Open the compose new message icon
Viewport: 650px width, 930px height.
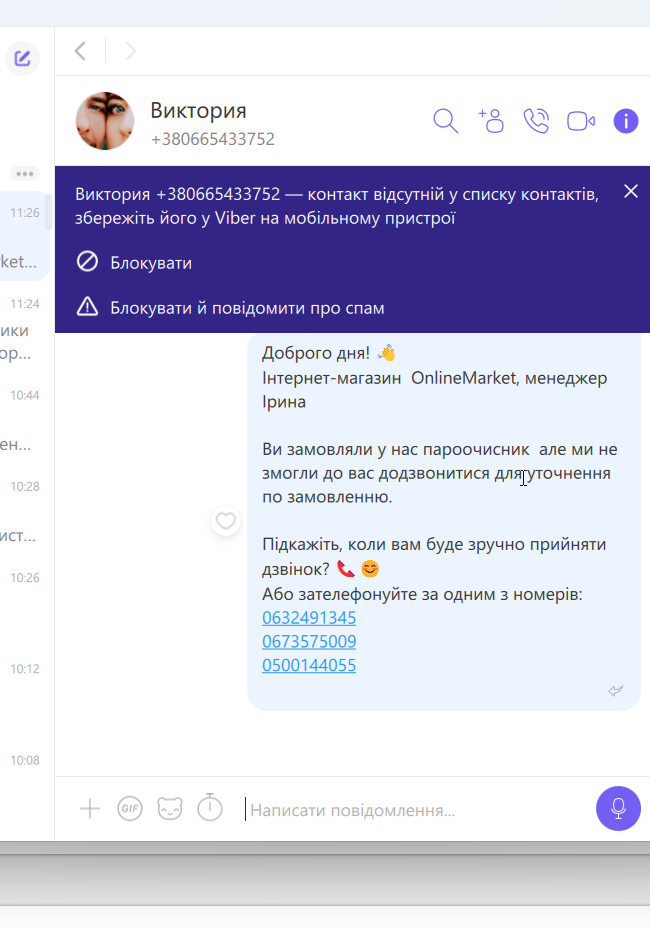(23, 58)
